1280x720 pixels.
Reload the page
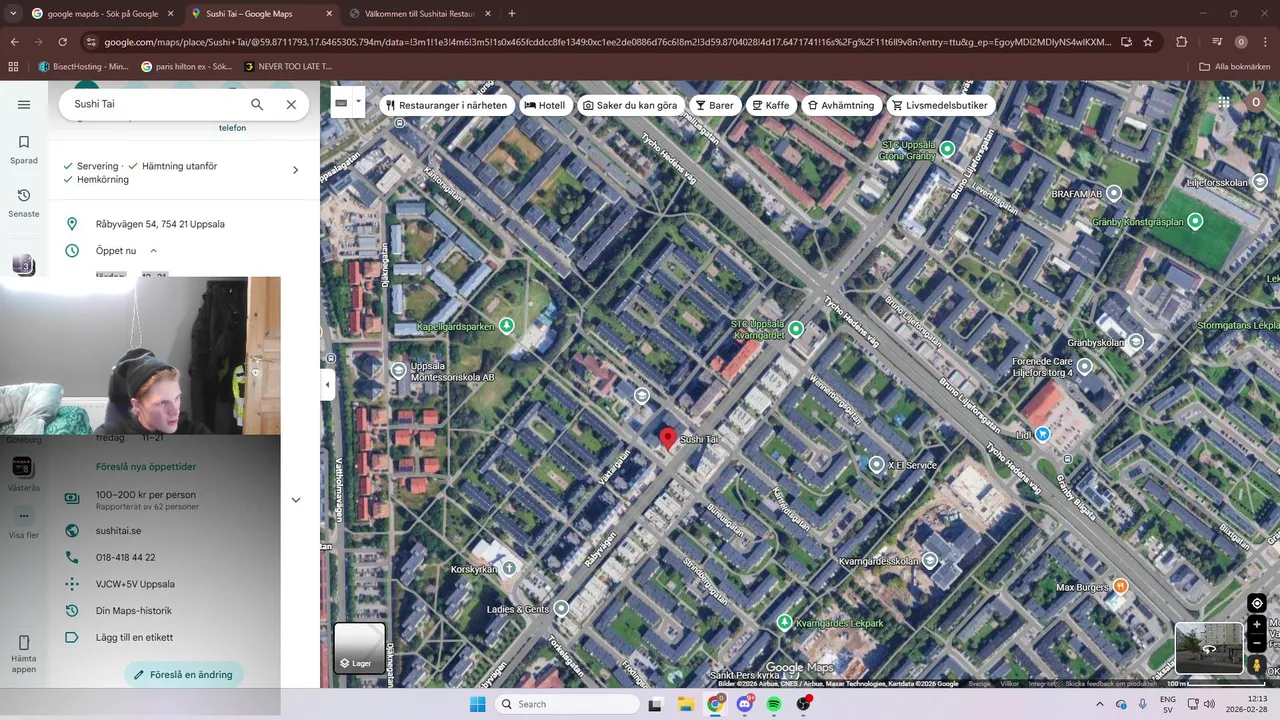[63, 42]
